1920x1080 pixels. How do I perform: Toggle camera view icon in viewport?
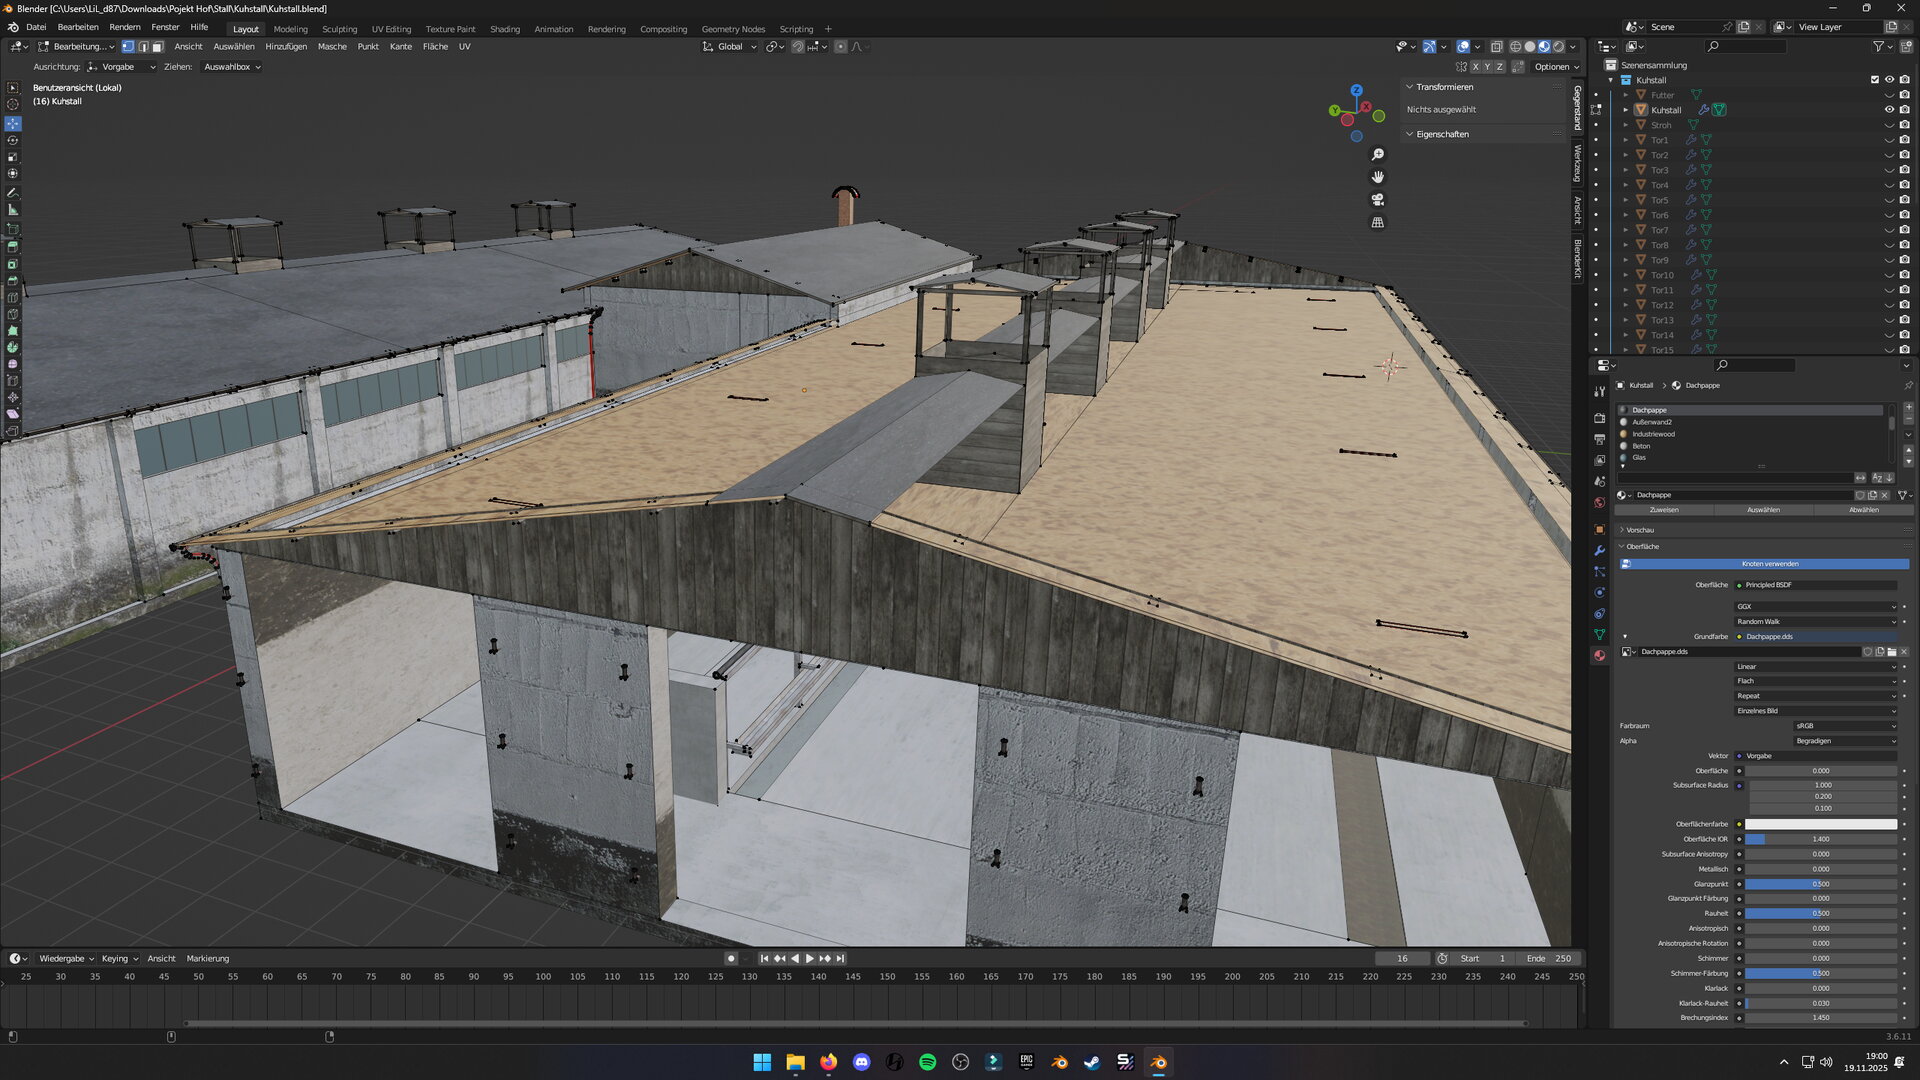point(1378,199)
